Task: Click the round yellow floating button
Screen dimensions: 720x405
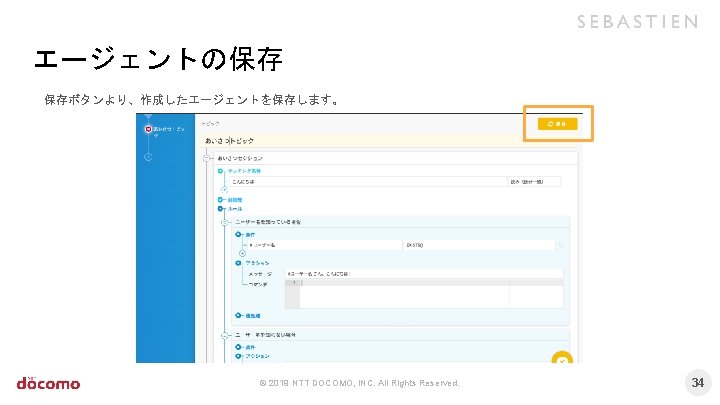Action: pyautogui.click(x=562, y=357)
